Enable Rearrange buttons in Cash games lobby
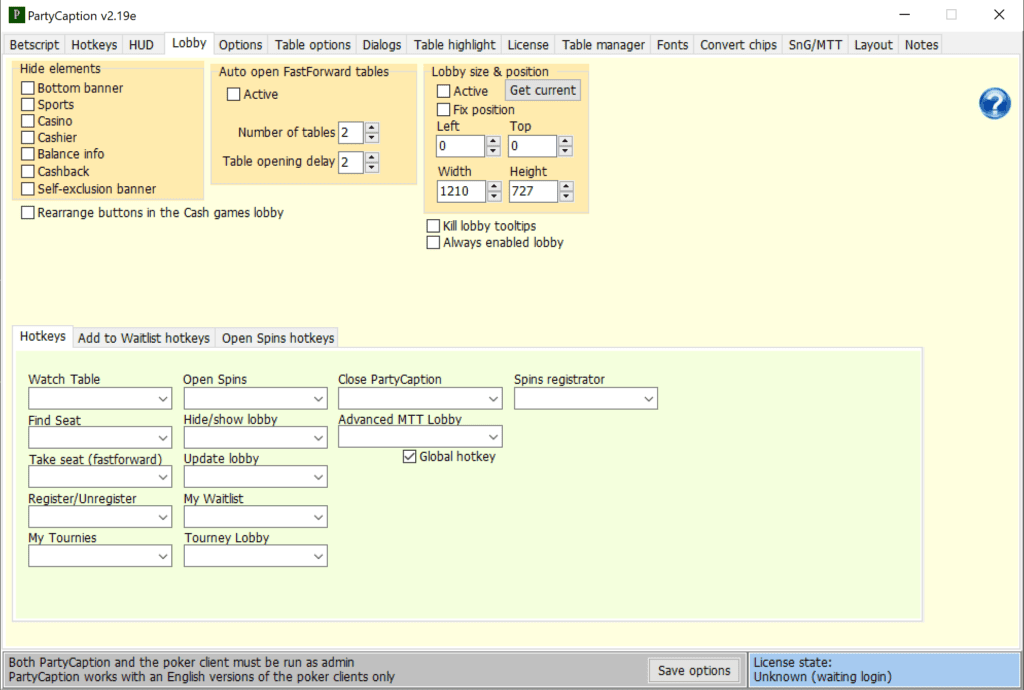This screenshot has width=1024, height=690. point(27,212)
